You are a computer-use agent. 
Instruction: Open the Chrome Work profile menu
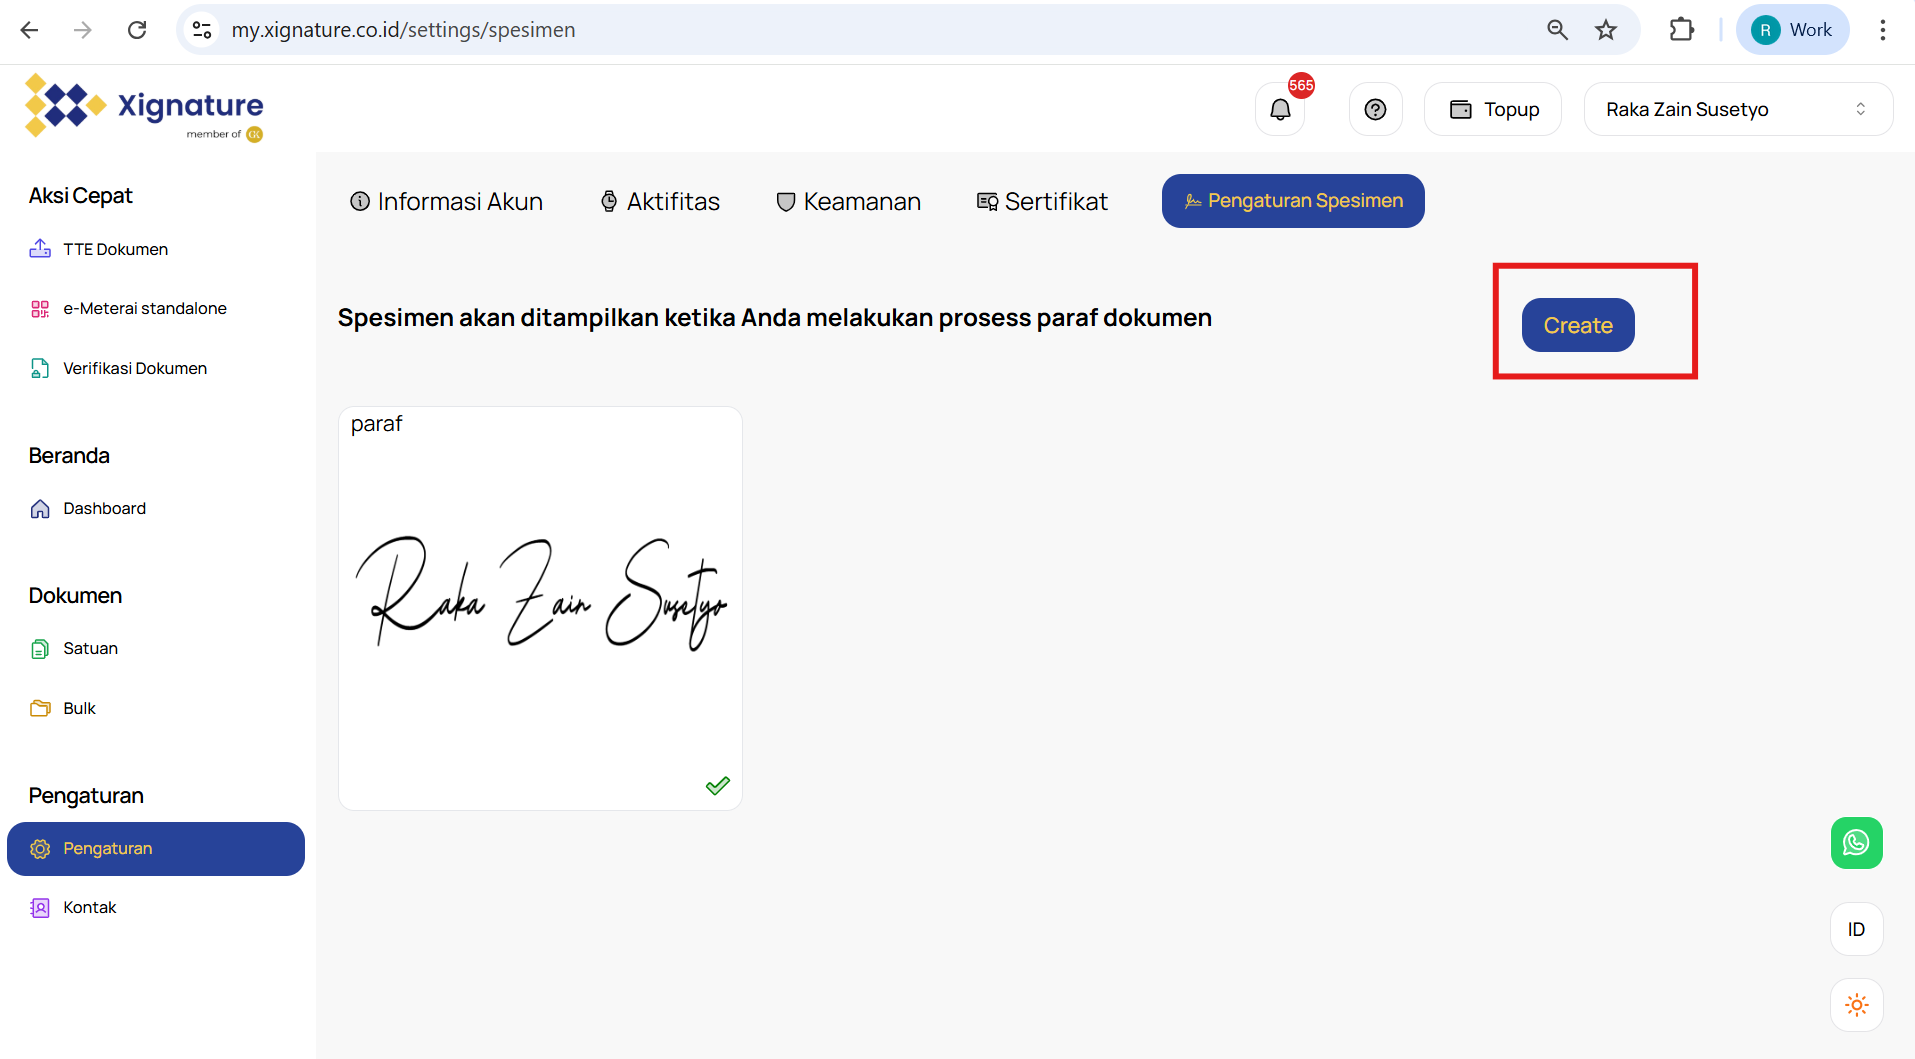click(x=1793, y=30)
